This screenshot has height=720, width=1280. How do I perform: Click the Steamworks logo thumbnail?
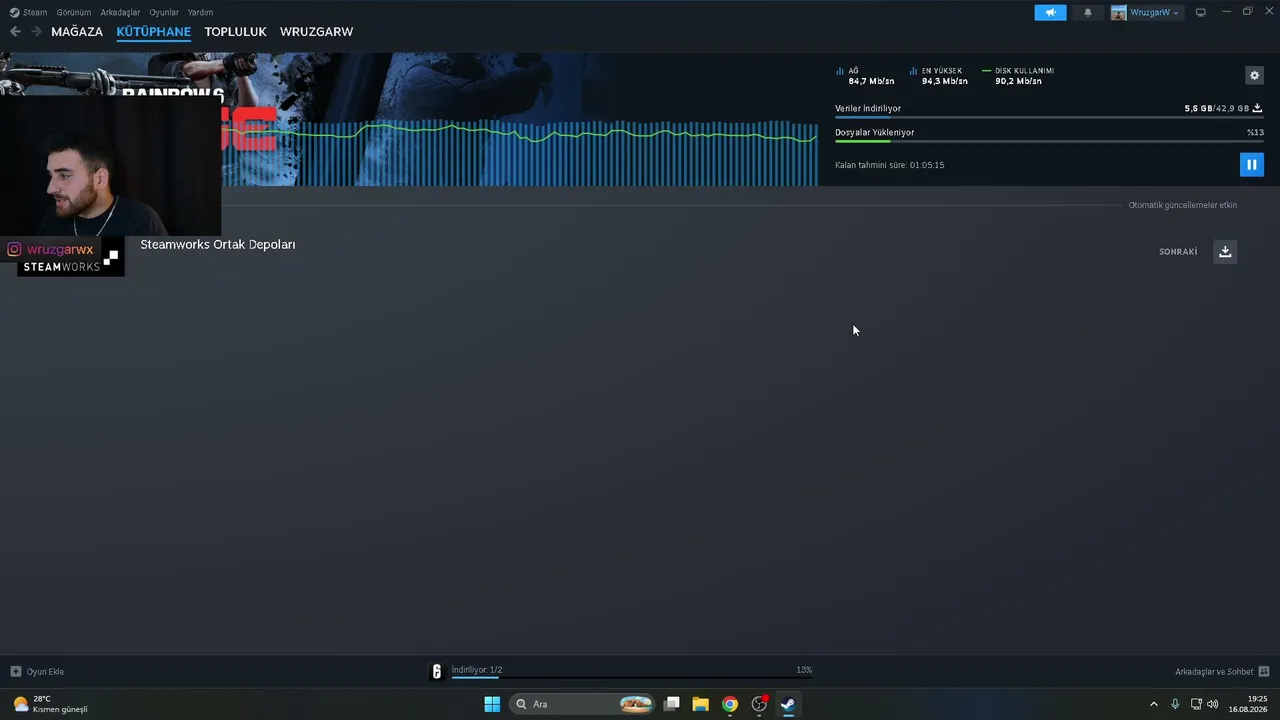[x=71, y=257]
